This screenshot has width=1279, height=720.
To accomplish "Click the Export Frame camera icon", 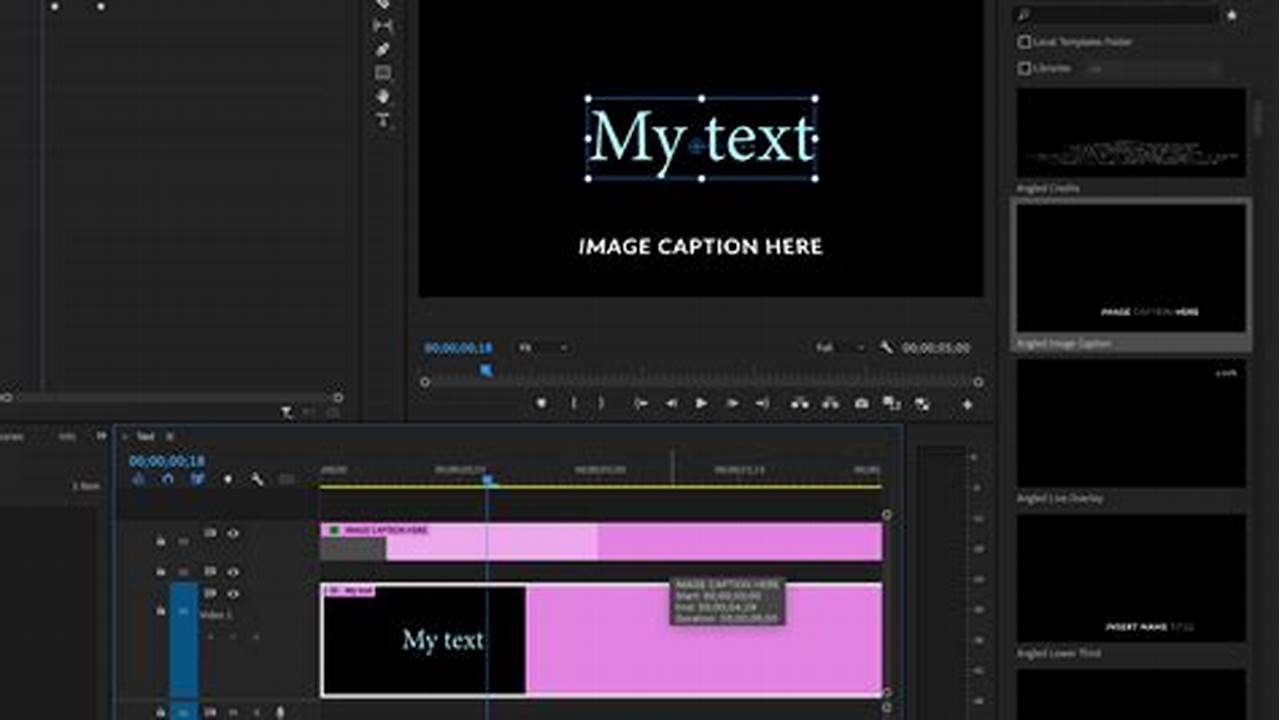I will [x=860, y=401].
